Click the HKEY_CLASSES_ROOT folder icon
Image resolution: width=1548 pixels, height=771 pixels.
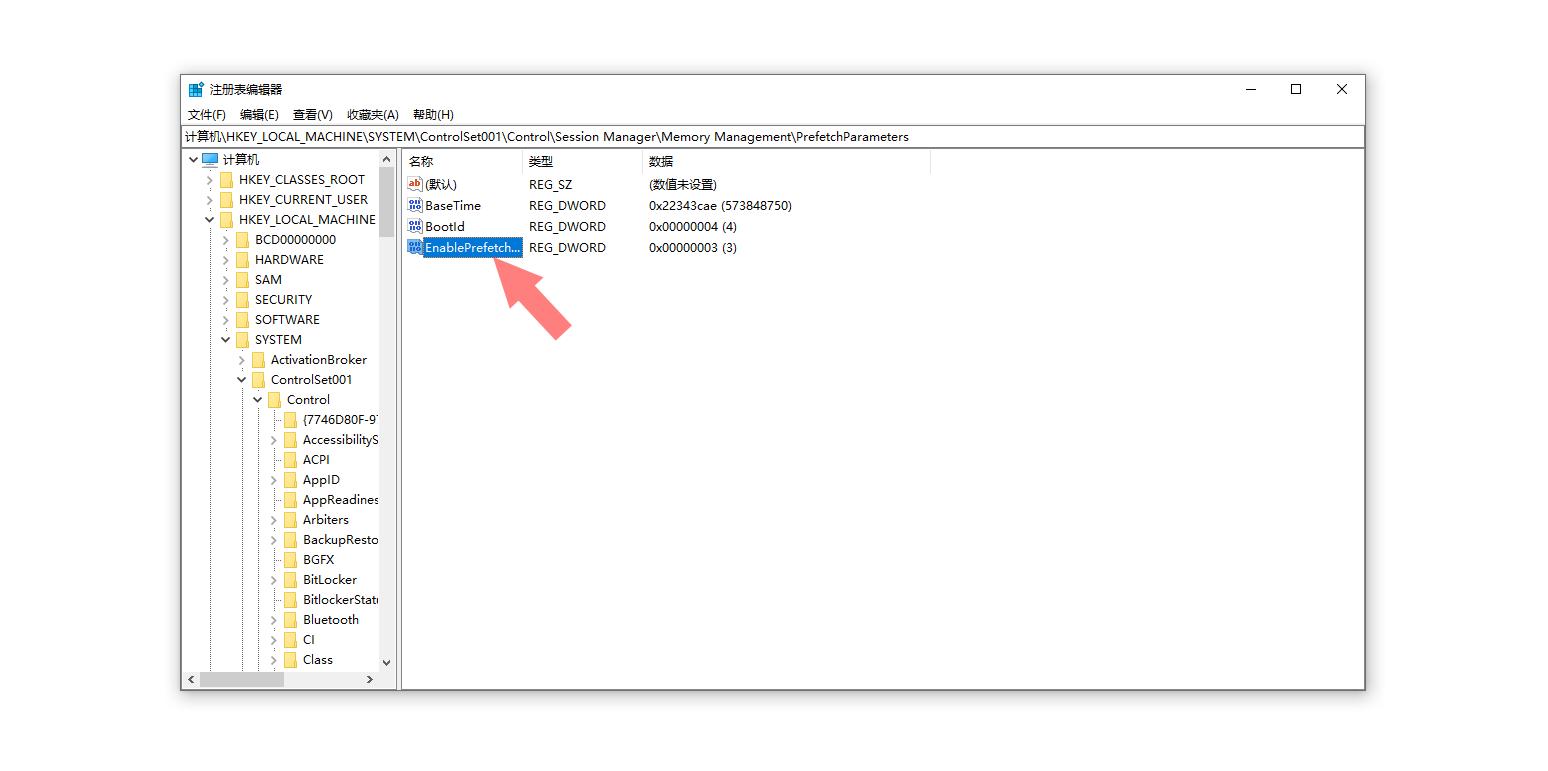(x=226, y=180)
